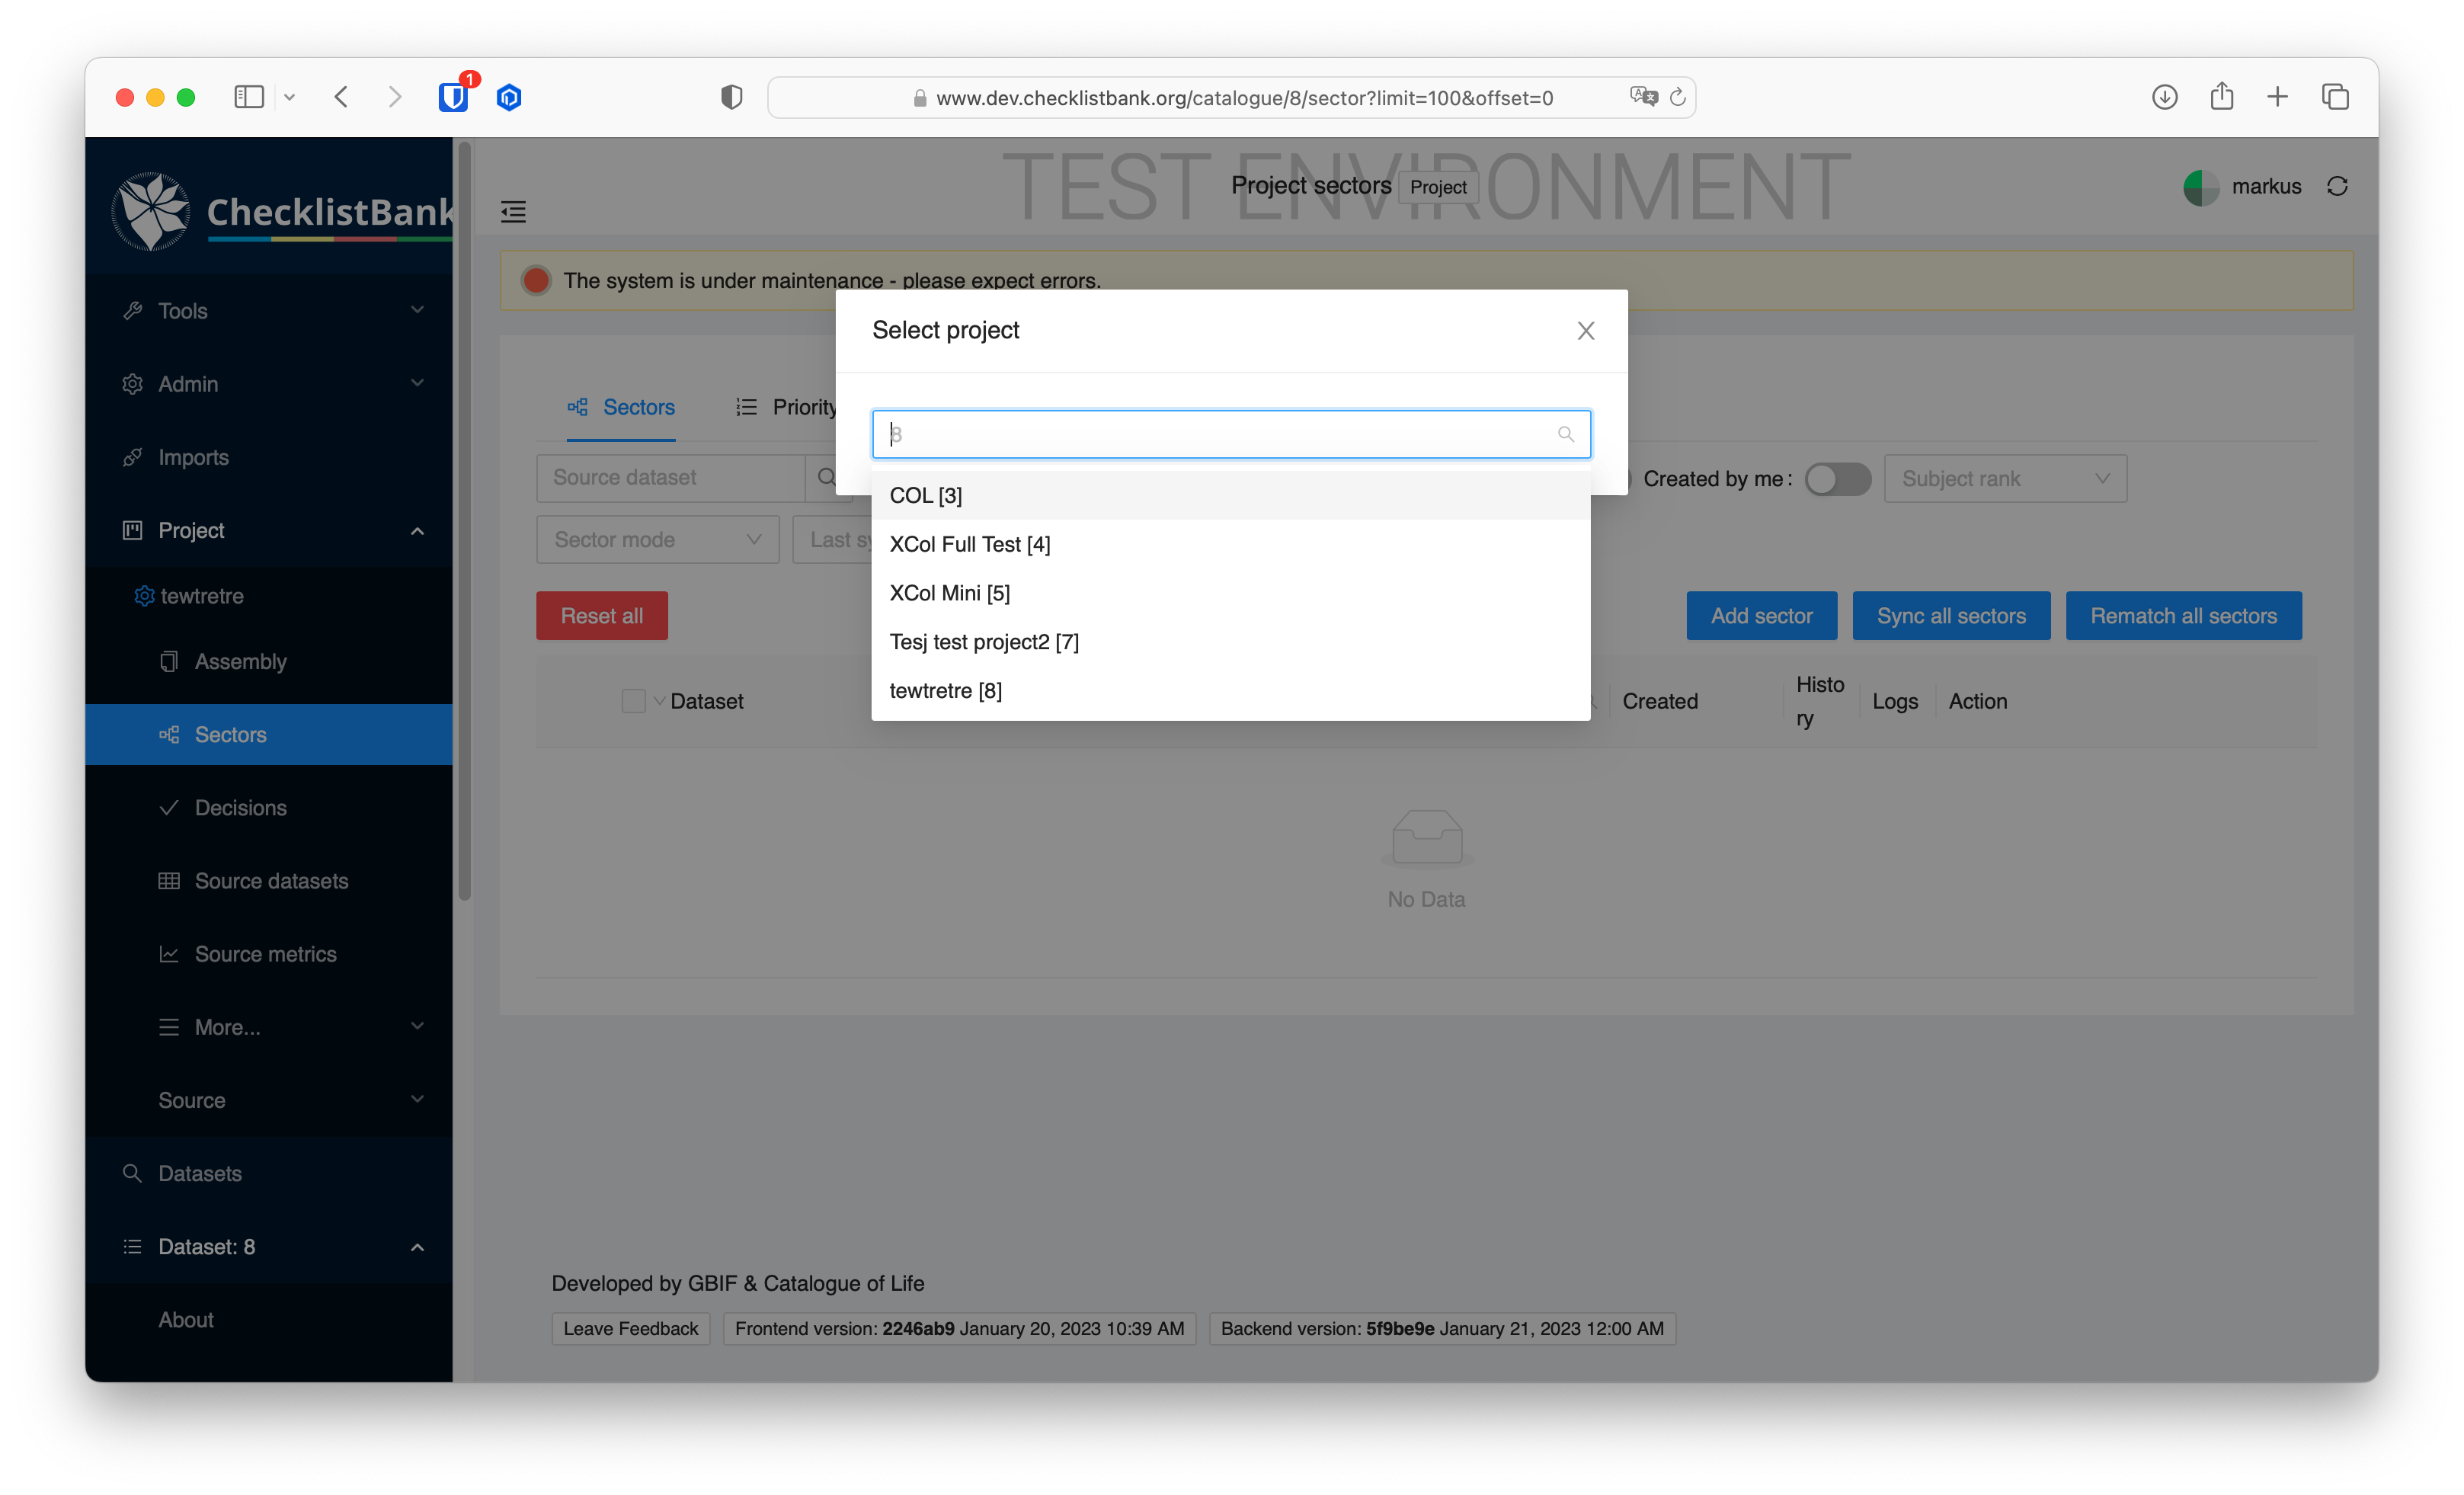Click the search icon in the project field
Image resolution: width=2464 pixels, height=1495 pixels.
[x=1565, y=434]
